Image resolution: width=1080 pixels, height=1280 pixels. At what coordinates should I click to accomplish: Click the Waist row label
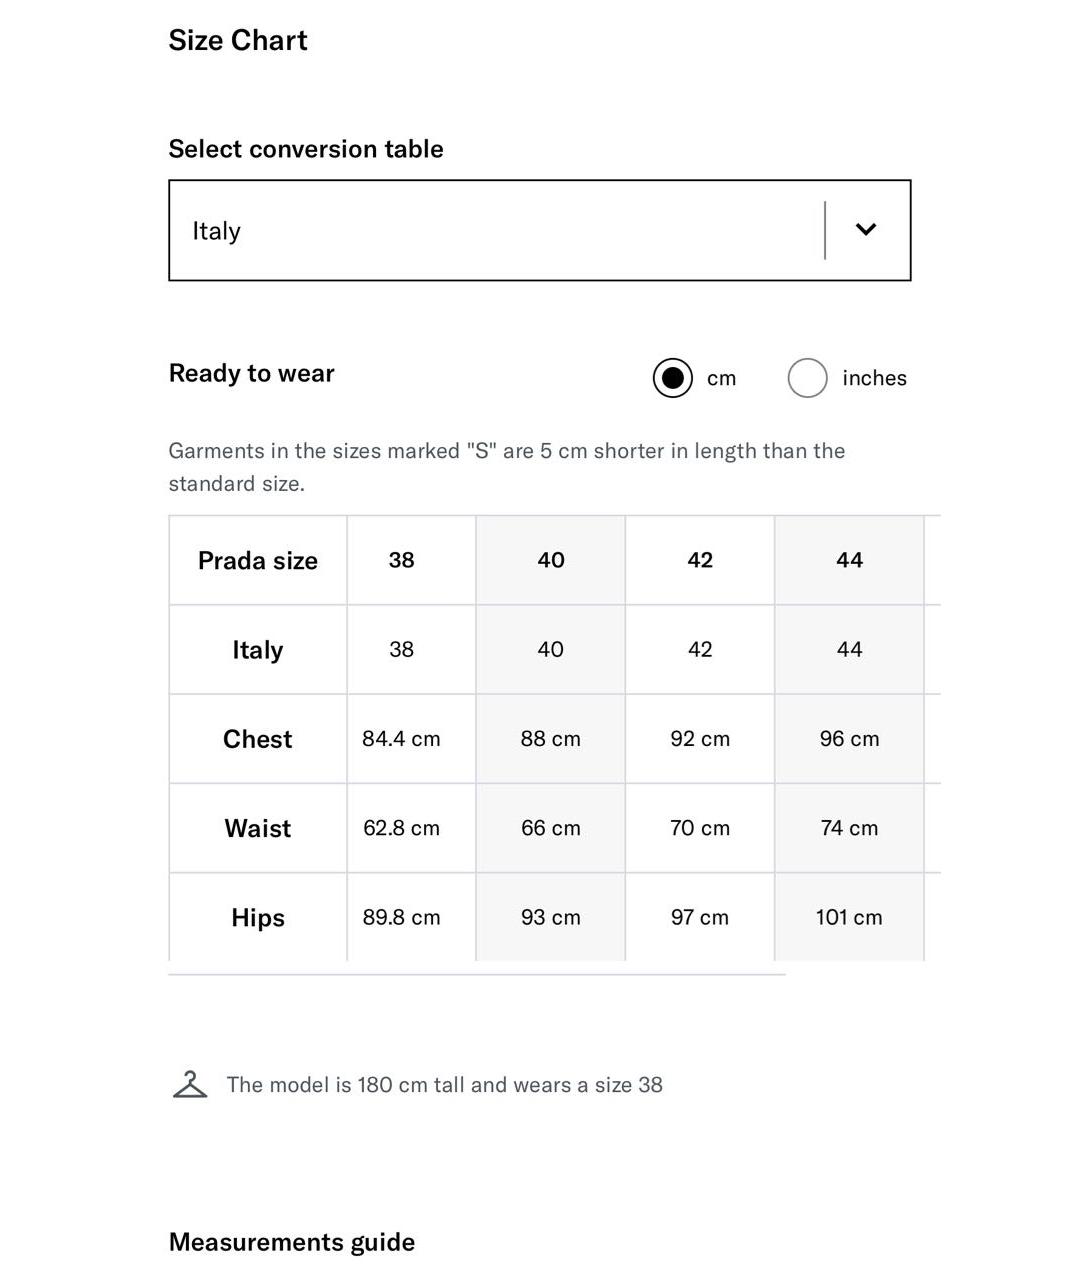click(x=258, y=828)
